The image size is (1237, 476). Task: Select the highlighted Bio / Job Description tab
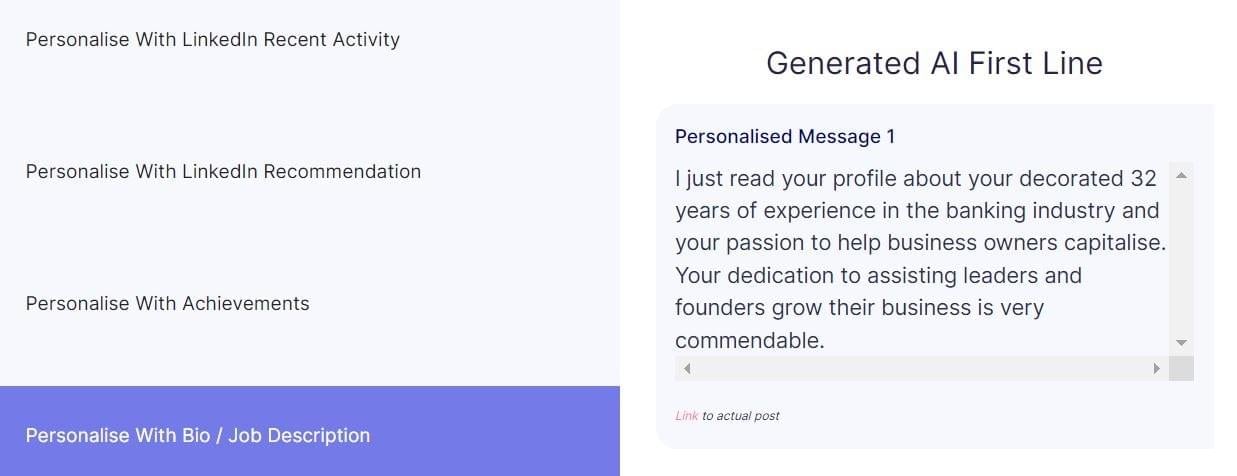coord(198,435)
